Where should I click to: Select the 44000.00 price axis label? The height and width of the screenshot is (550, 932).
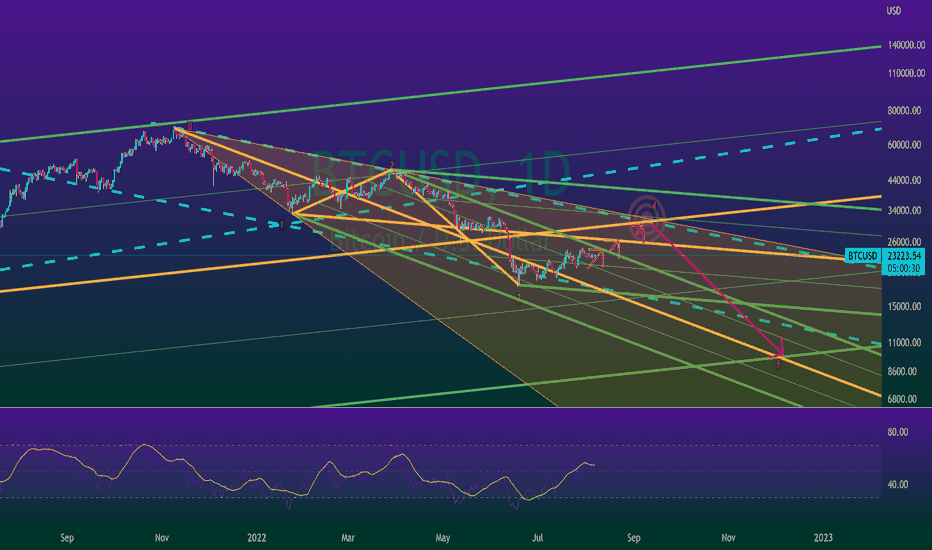click(x=904, y=180)
